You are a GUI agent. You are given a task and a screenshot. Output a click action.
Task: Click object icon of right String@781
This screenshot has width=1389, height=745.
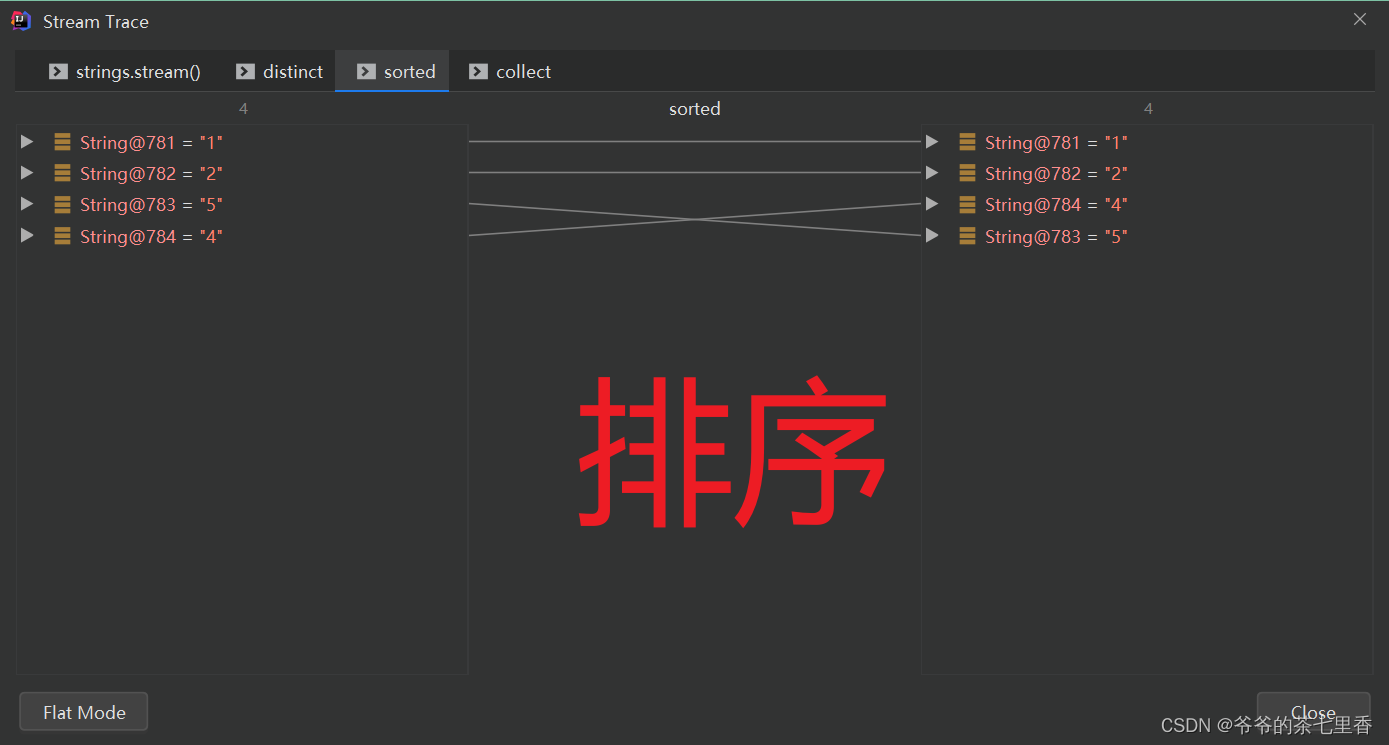tap(967, 142)
